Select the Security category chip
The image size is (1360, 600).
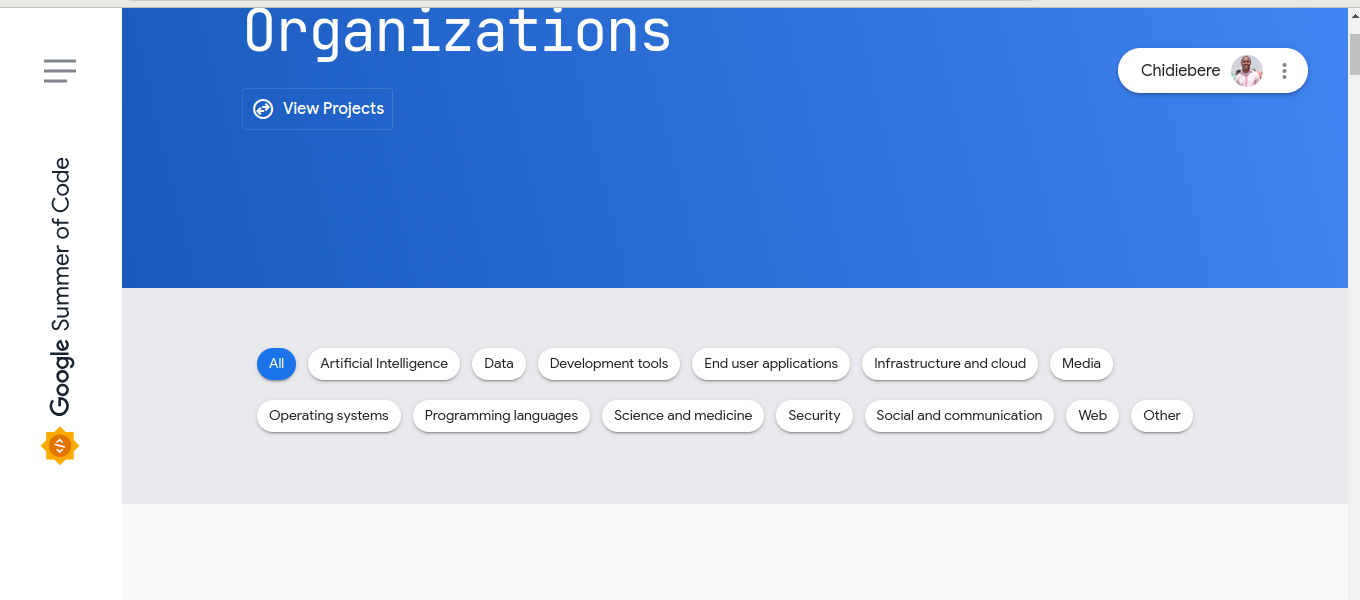coord(814,416)
